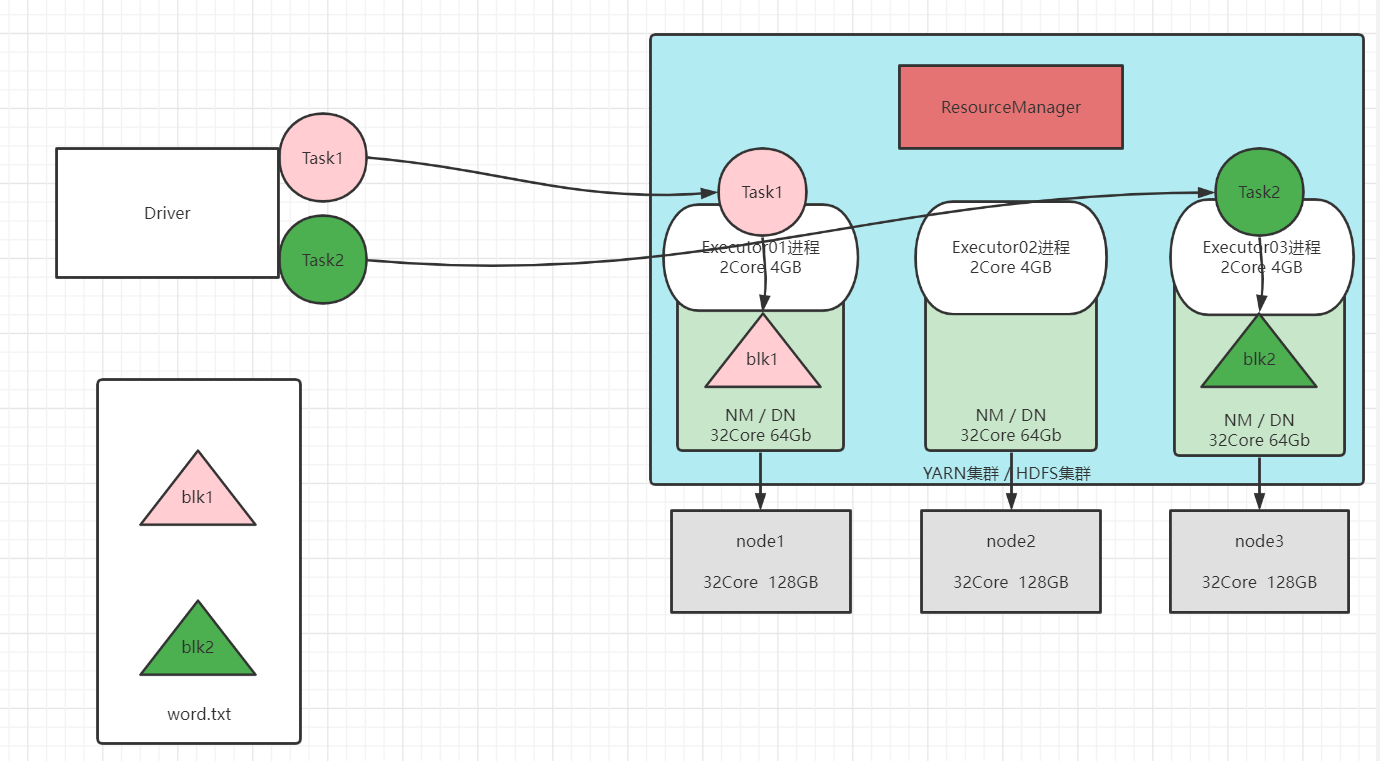Select green blk2 triangle in word.txt box
This screenshot has height=761, width=1380.
pos(198,645)
